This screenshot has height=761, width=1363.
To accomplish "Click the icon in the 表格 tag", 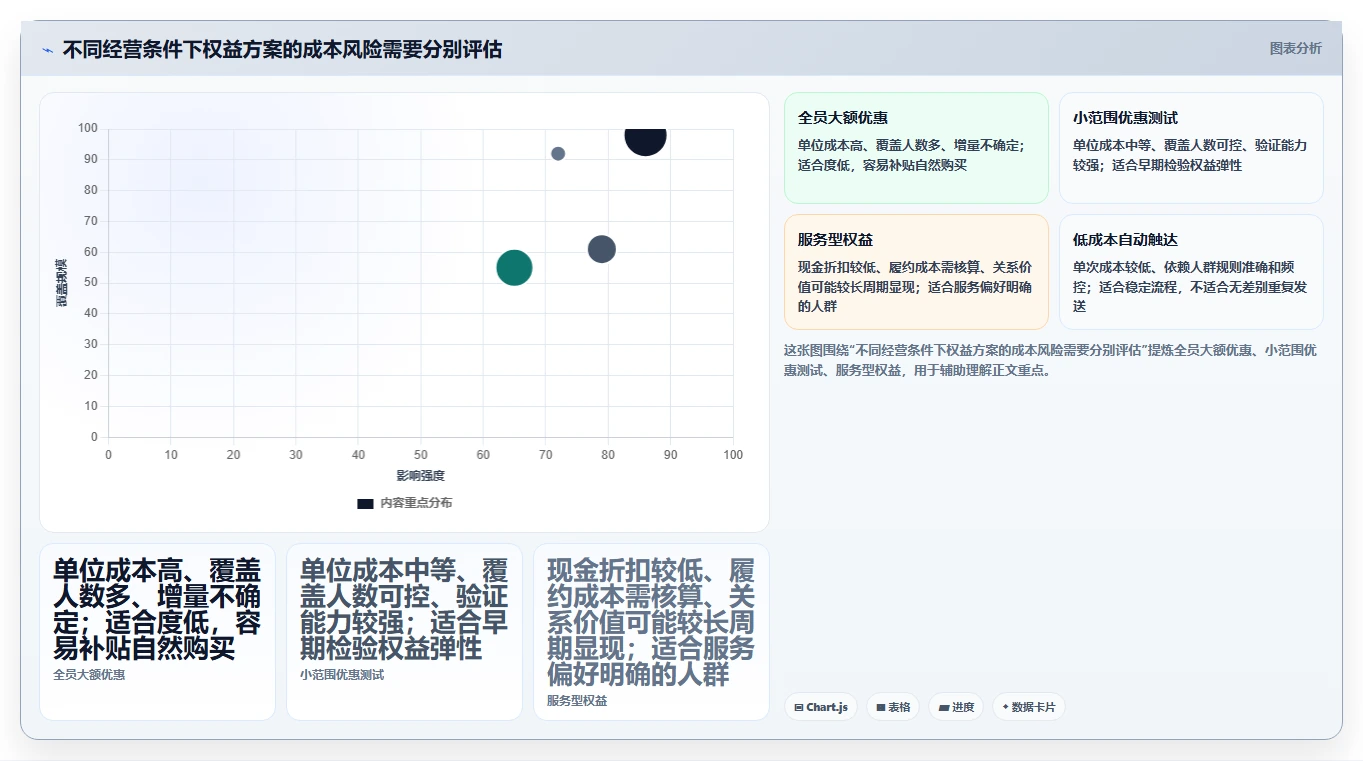I will tap(881, 707).
